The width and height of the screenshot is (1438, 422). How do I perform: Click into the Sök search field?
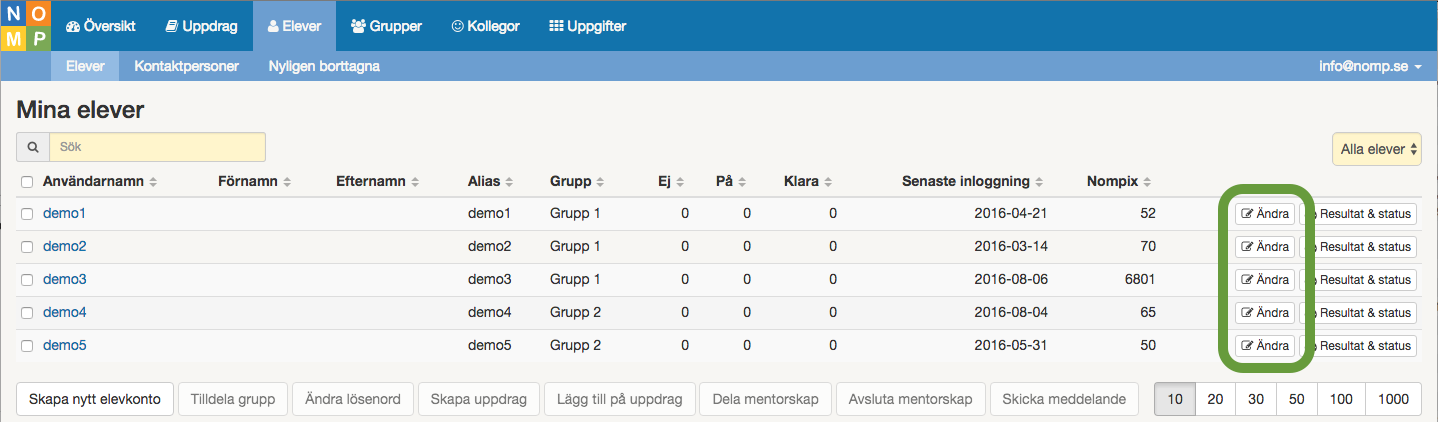[x=157, y=147]
